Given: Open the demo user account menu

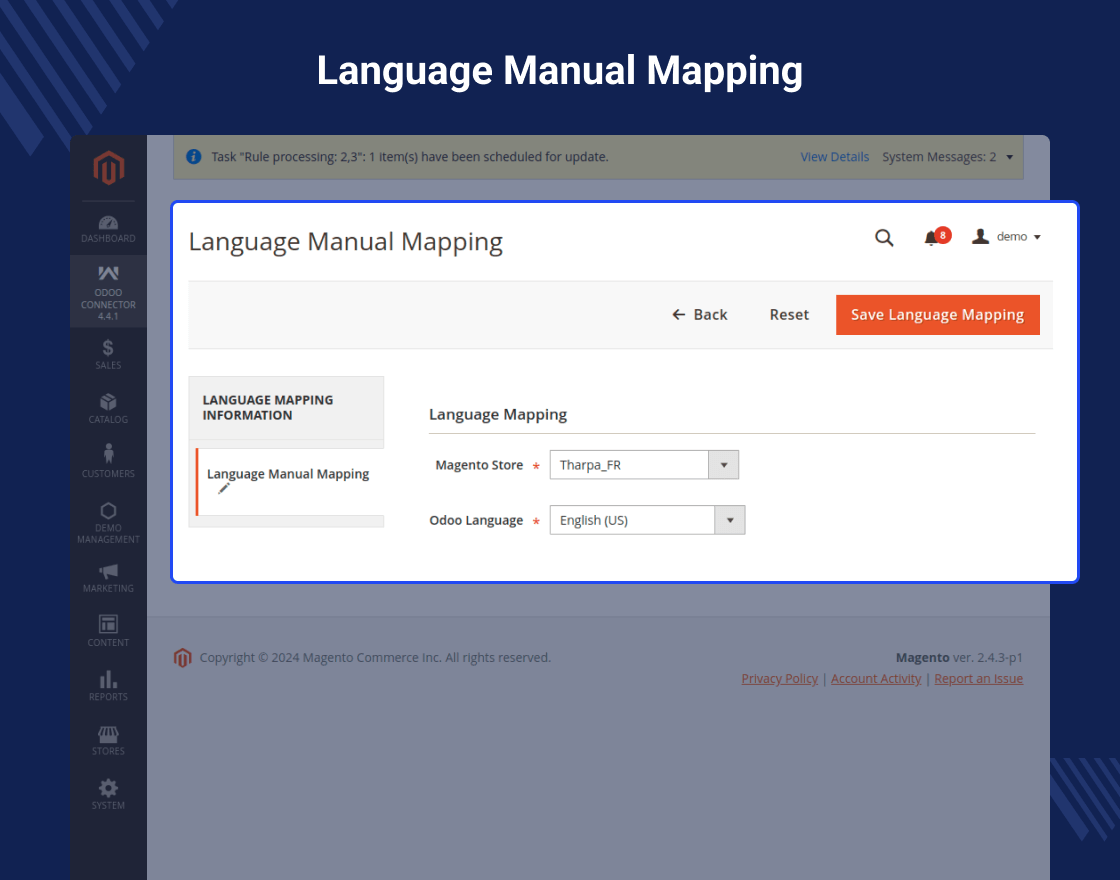Looking at the screenshot, I should (x=1006, y=236).
